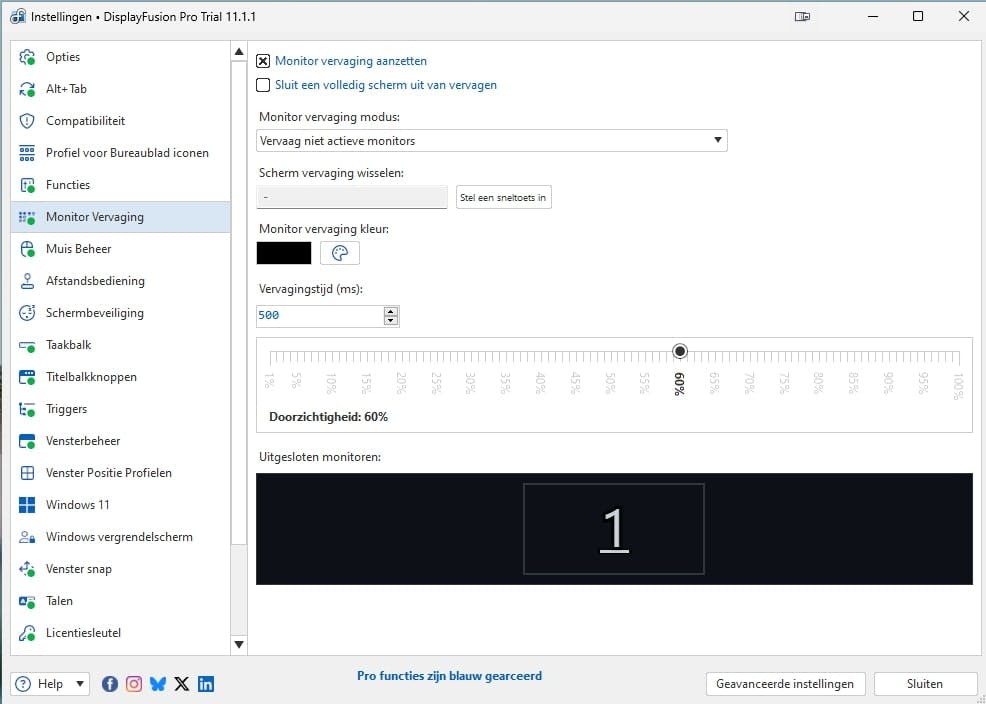Click the Titelbalkknoppen icon
This screenshot has height=704, width=986.
(27, 377)
